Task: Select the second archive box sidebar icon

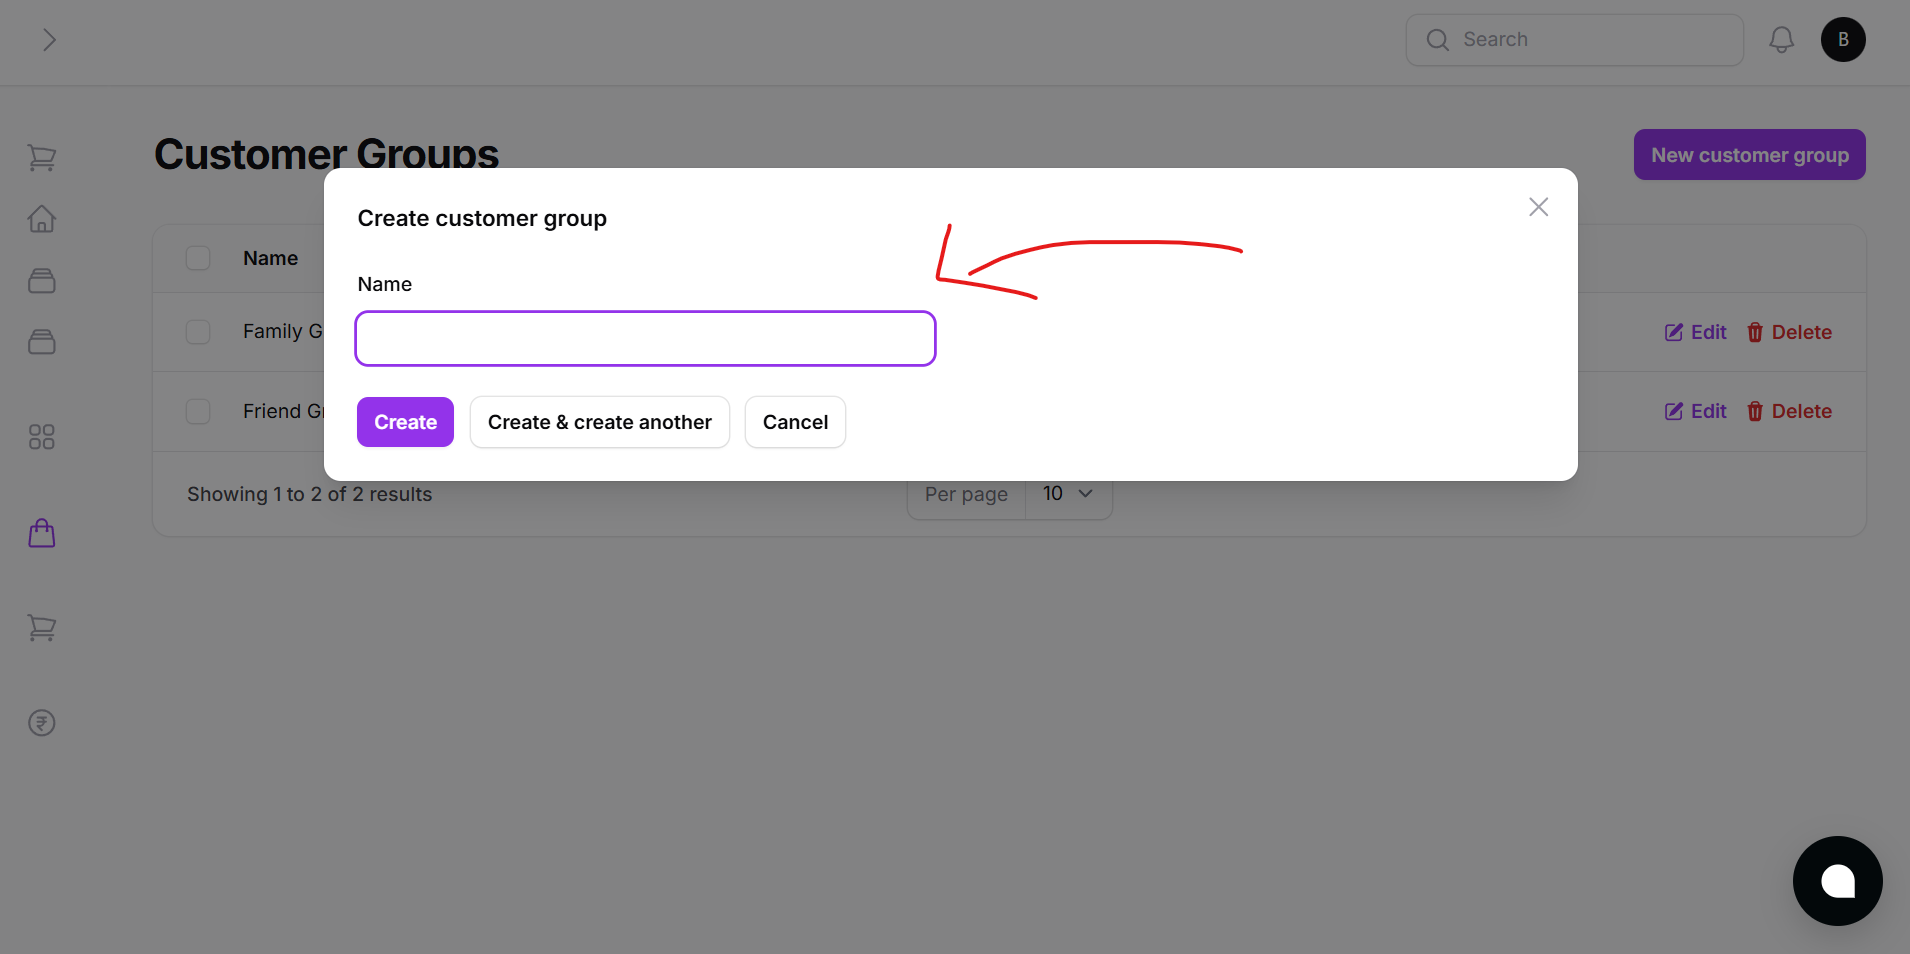Action: pos(41,341)
